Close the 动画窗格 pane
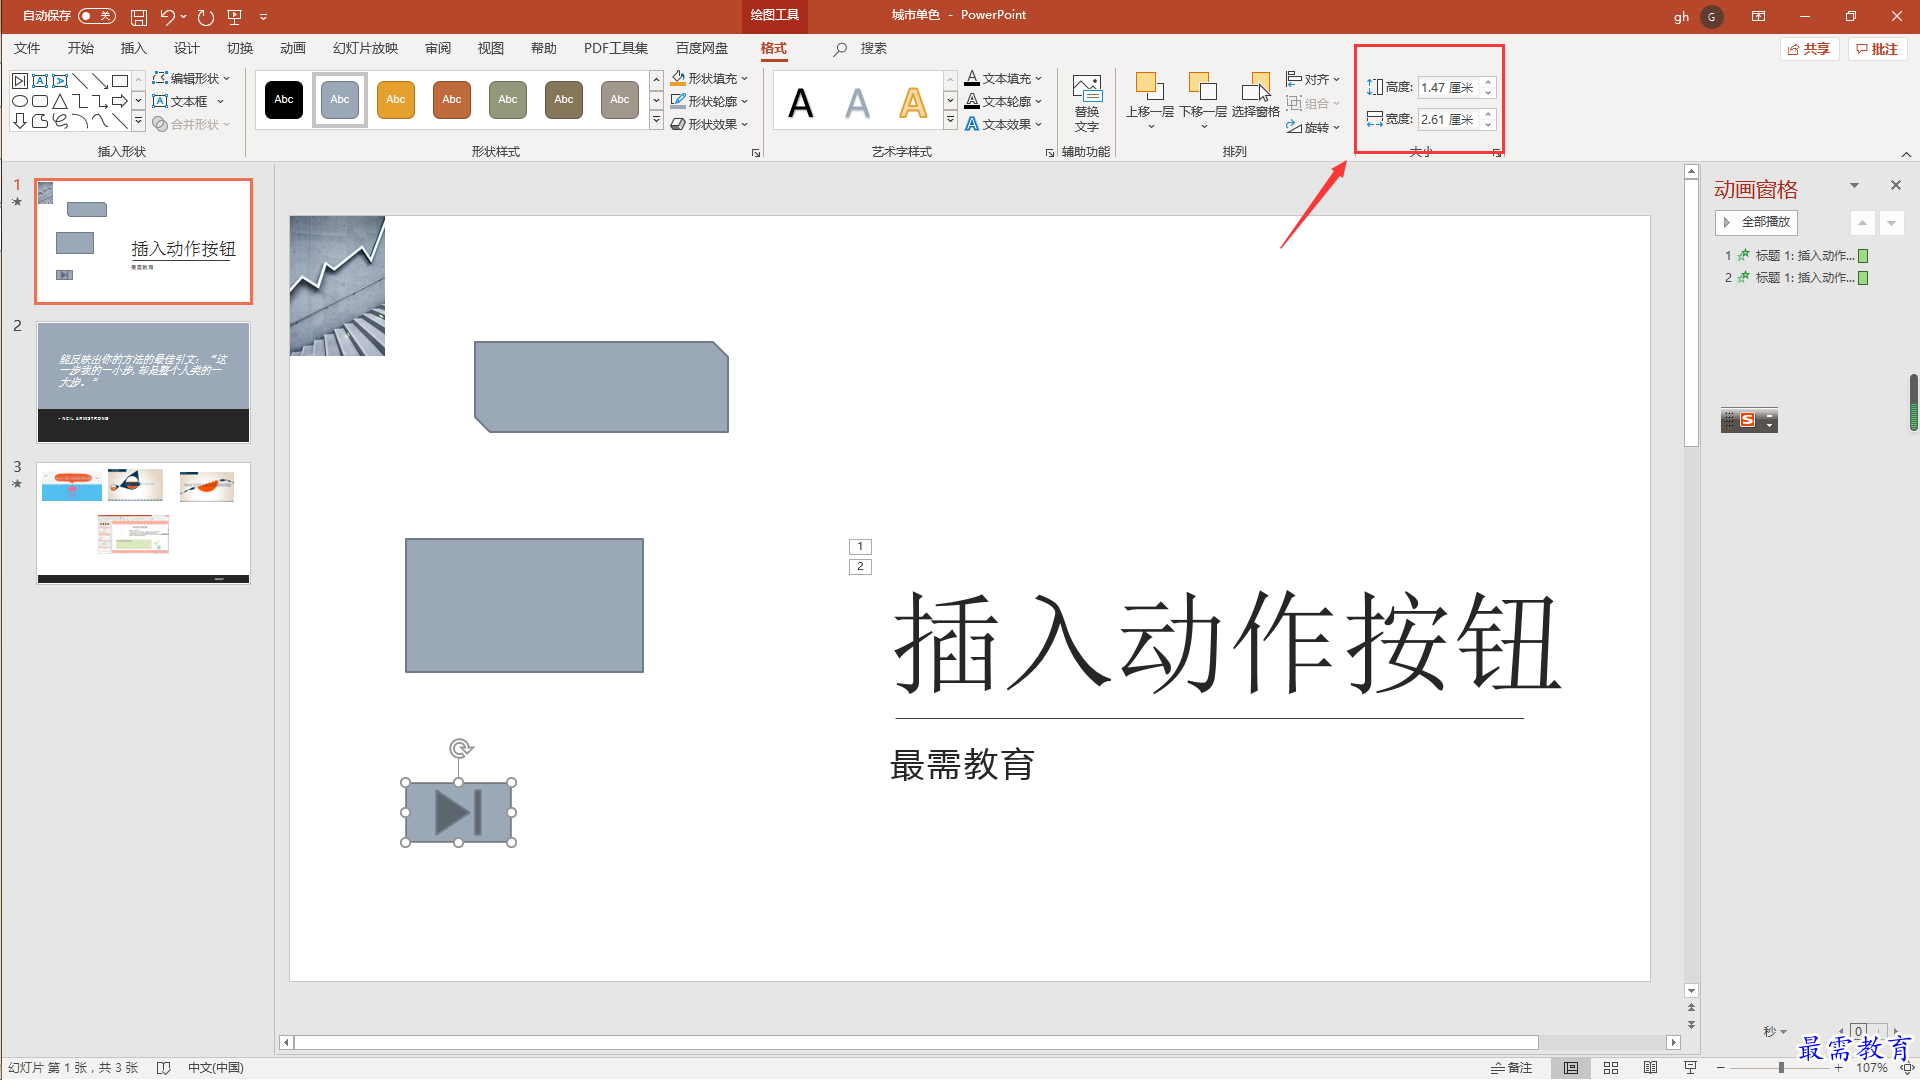 [1895, 185]
